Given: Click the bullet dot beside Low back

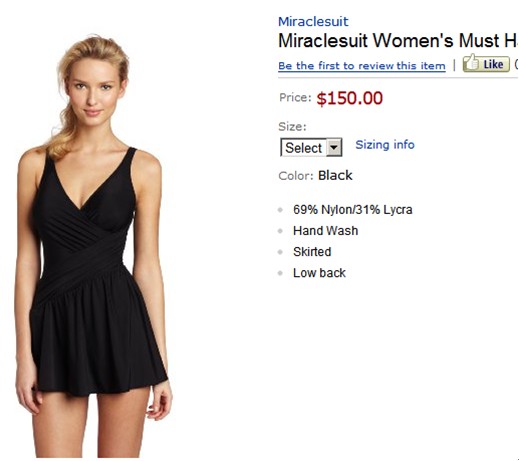Looking at the screenshot, I should coord(280,273).
